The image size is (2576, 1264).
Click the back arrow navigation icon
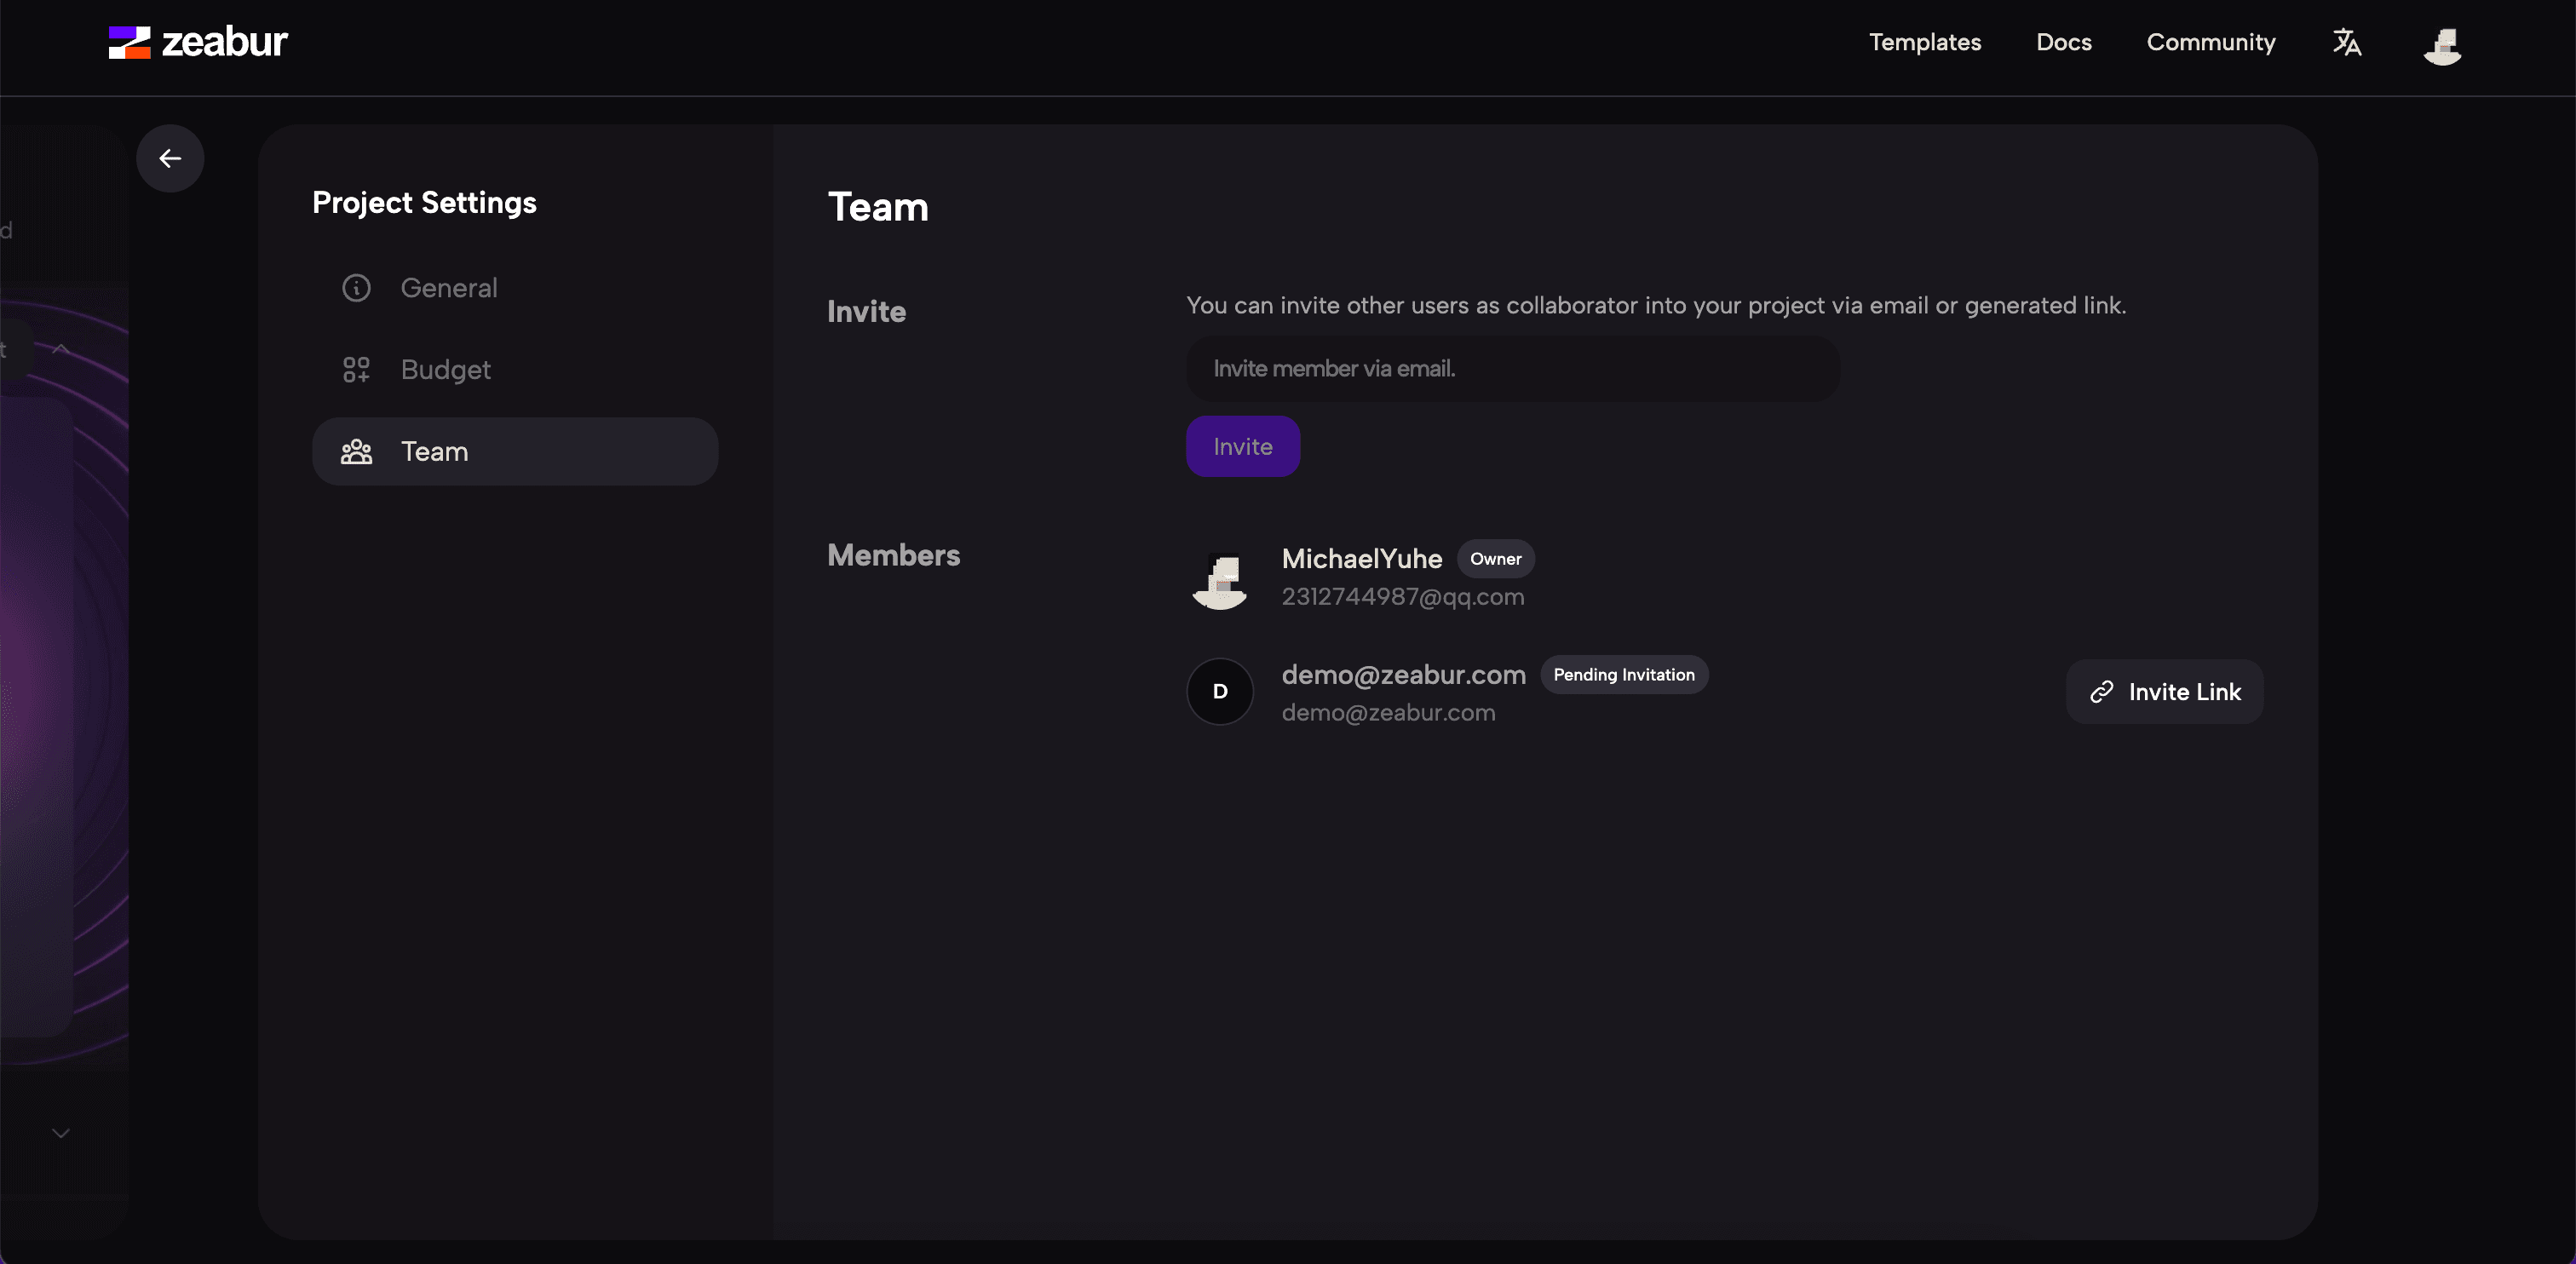click(171, 158)
